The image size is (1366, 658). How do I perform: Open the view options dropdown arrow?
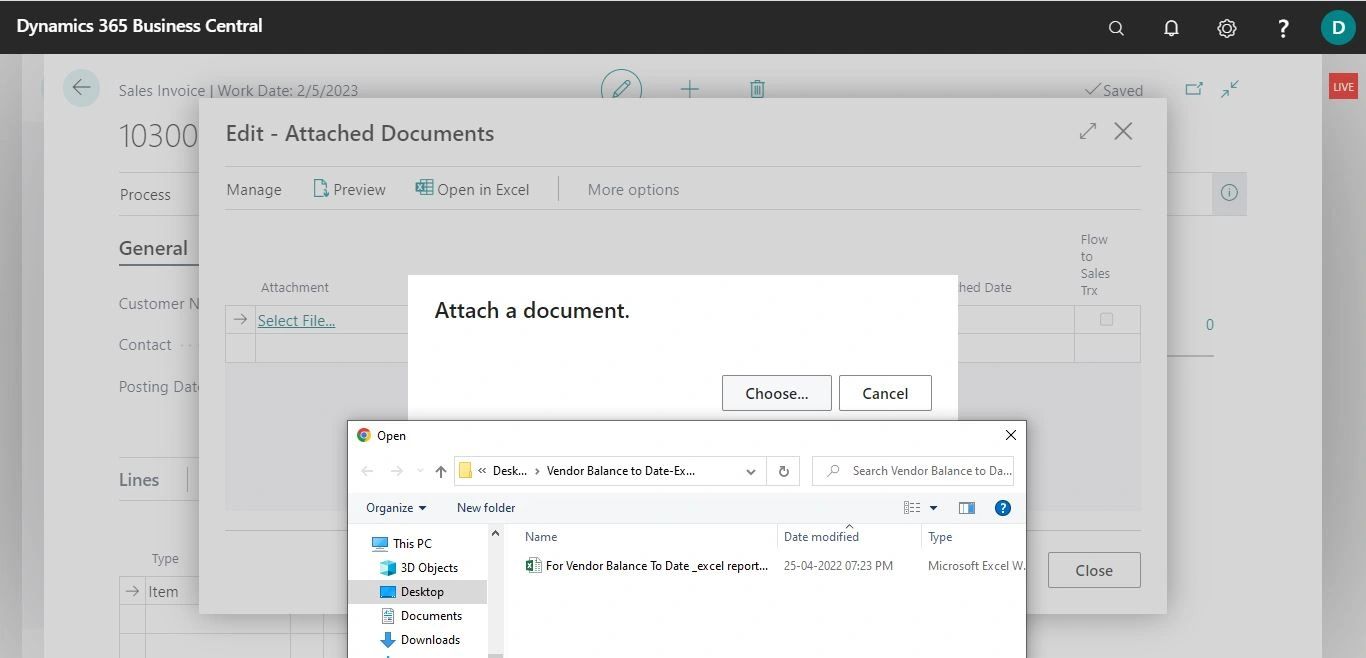[932, 507]
